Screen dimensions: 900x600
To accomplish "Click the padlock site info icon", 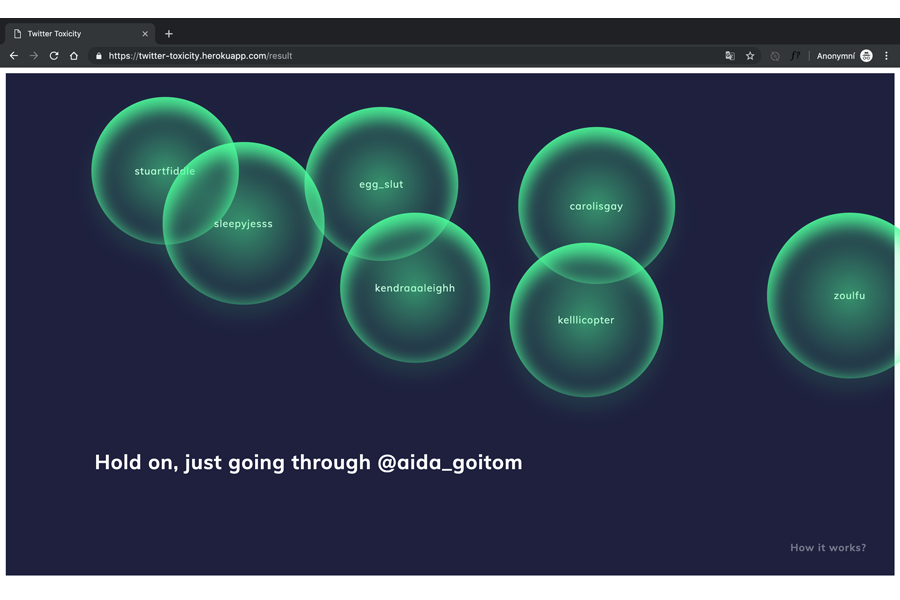I will 98,56.
